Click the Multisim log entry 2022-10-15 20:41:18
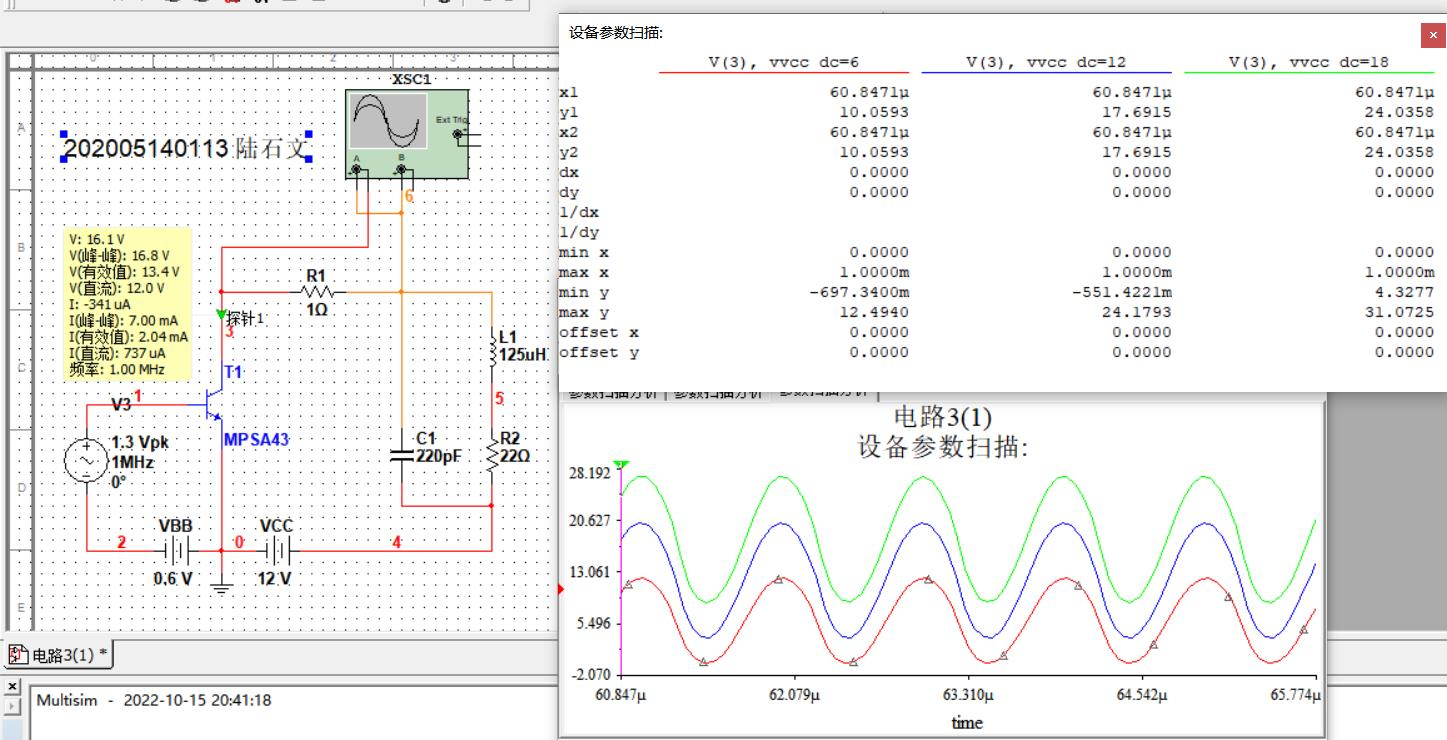1447x740 pixels. (x=154, y=700)
